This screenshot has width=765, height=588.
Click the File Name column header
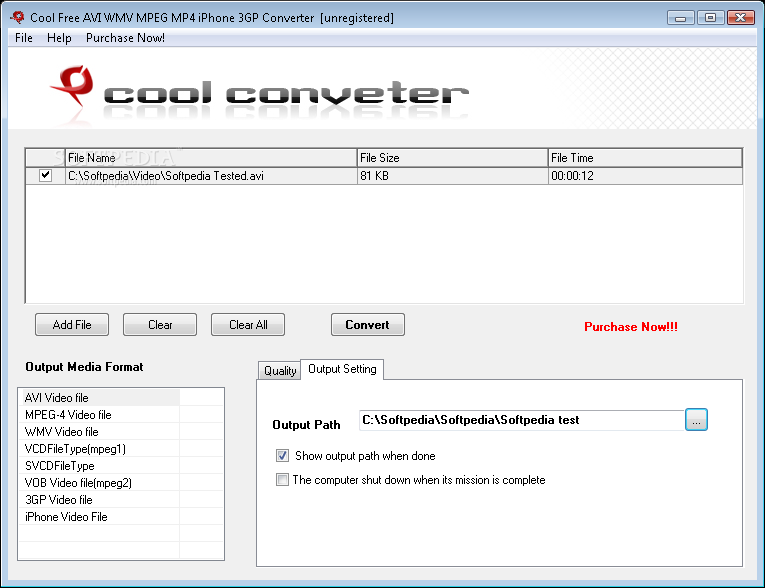[211, 158]
